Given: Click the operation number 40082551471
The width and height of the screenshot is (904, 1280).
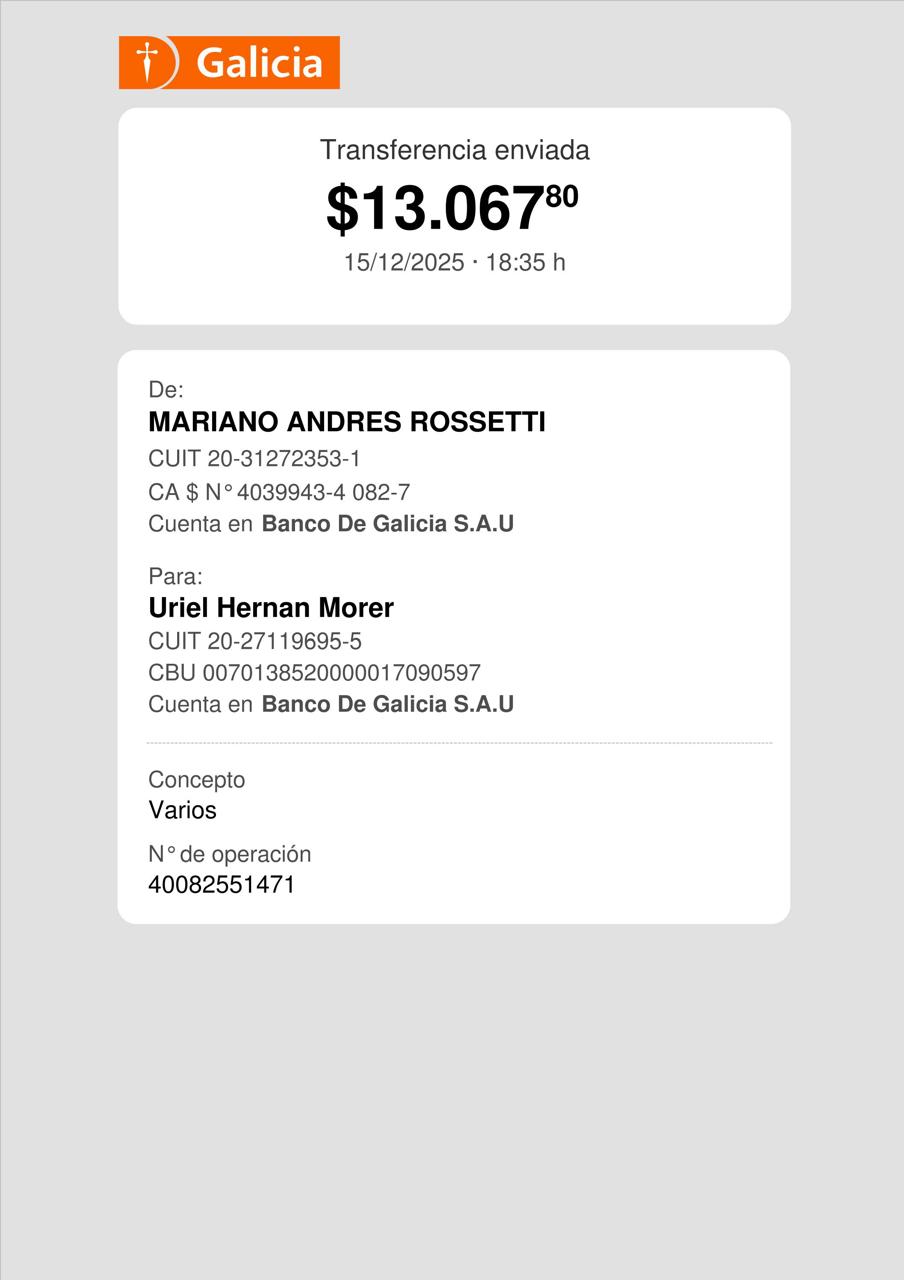Looking at the screenshot, I should [221, 885].
